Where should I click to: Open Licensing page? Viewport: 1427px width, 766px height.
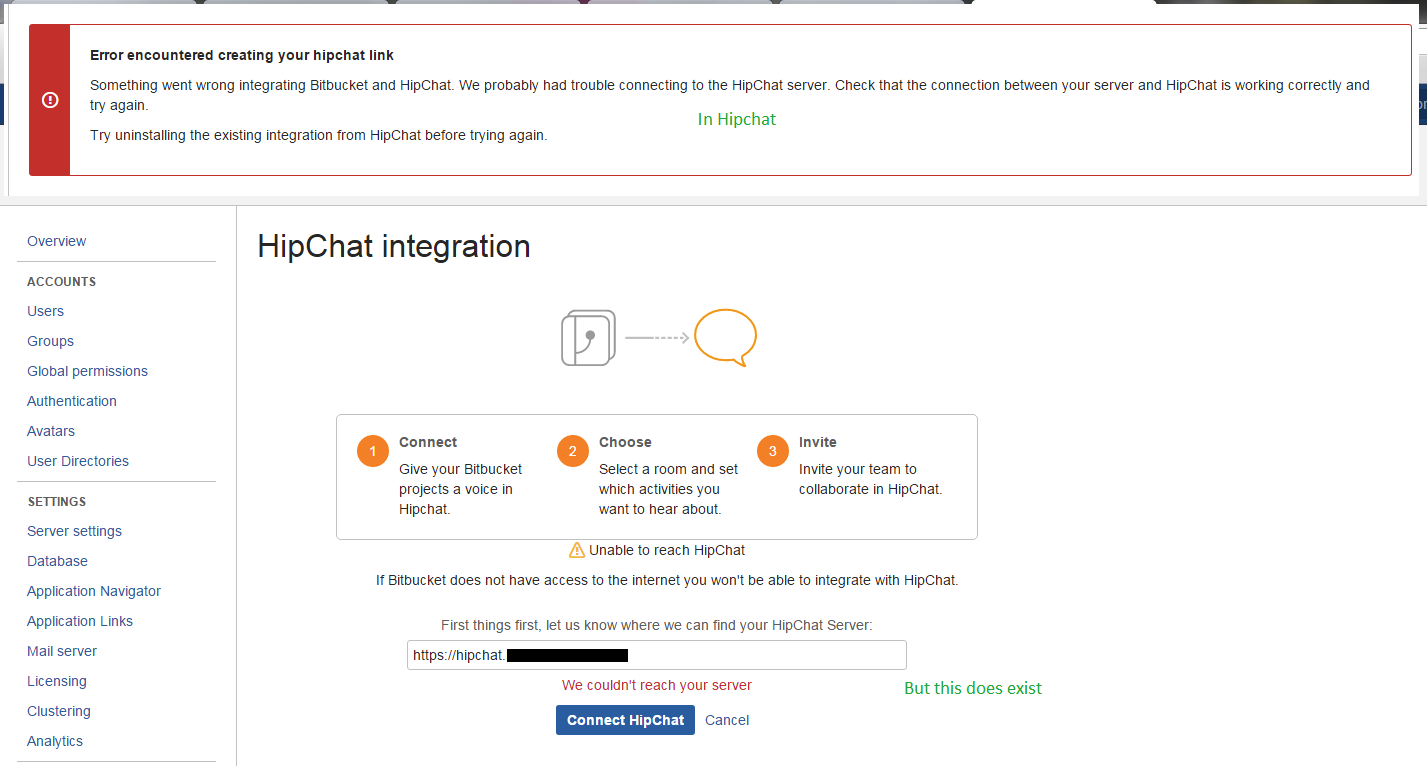click(x=57, y=681)
